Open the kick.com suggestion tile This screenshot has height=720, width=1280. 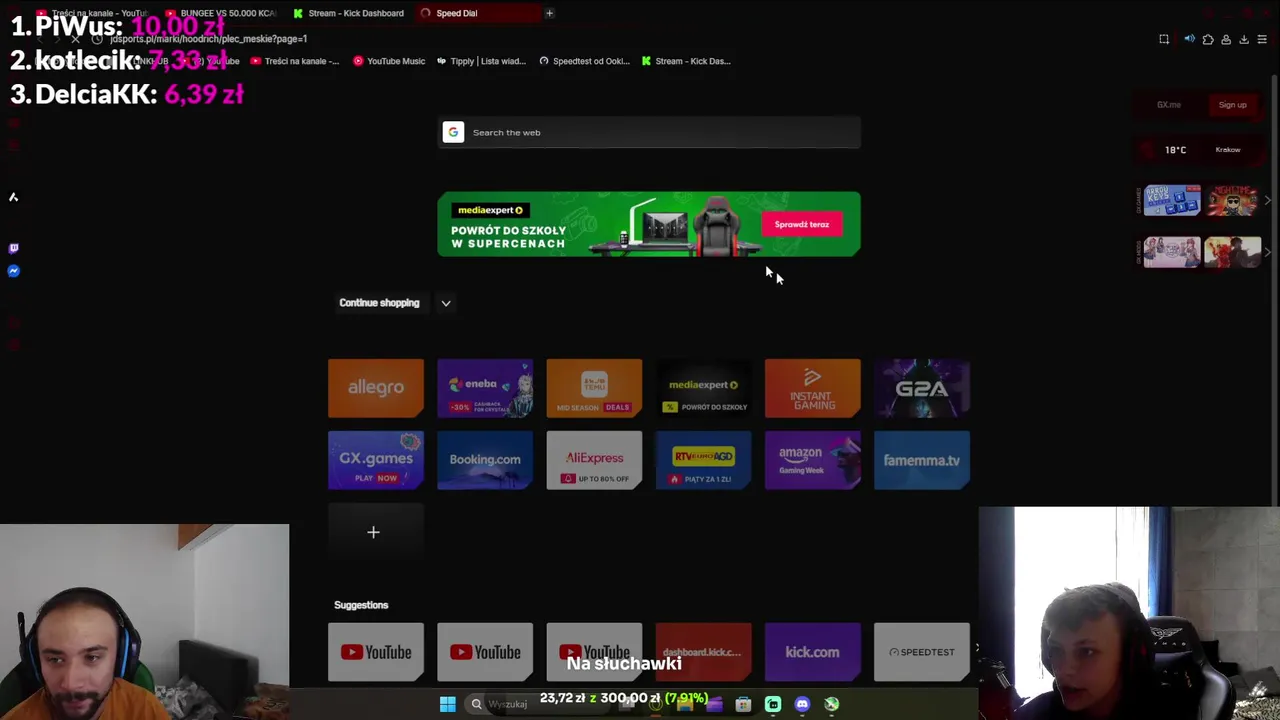(812, 652)
